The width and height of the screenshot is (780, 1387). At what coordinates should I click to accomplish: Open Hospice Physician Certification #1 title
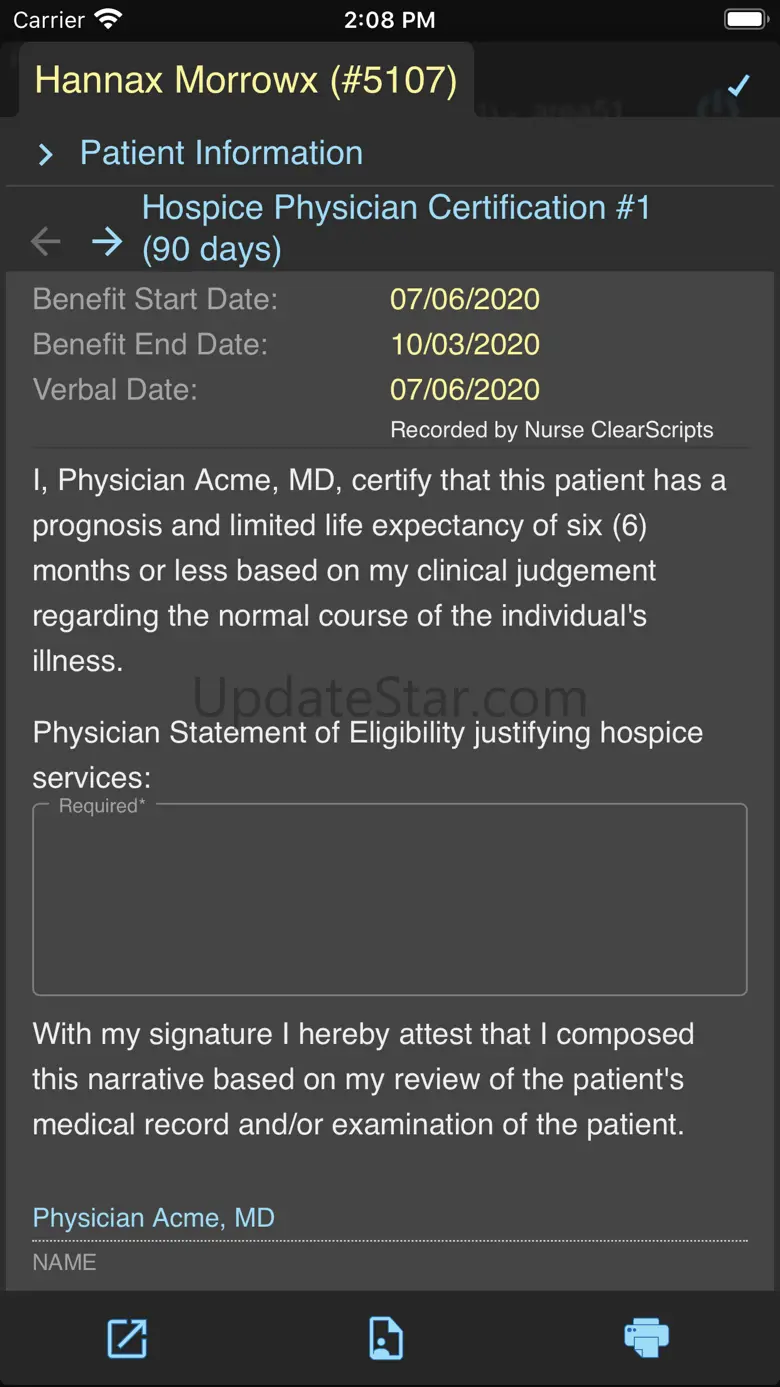396,228
